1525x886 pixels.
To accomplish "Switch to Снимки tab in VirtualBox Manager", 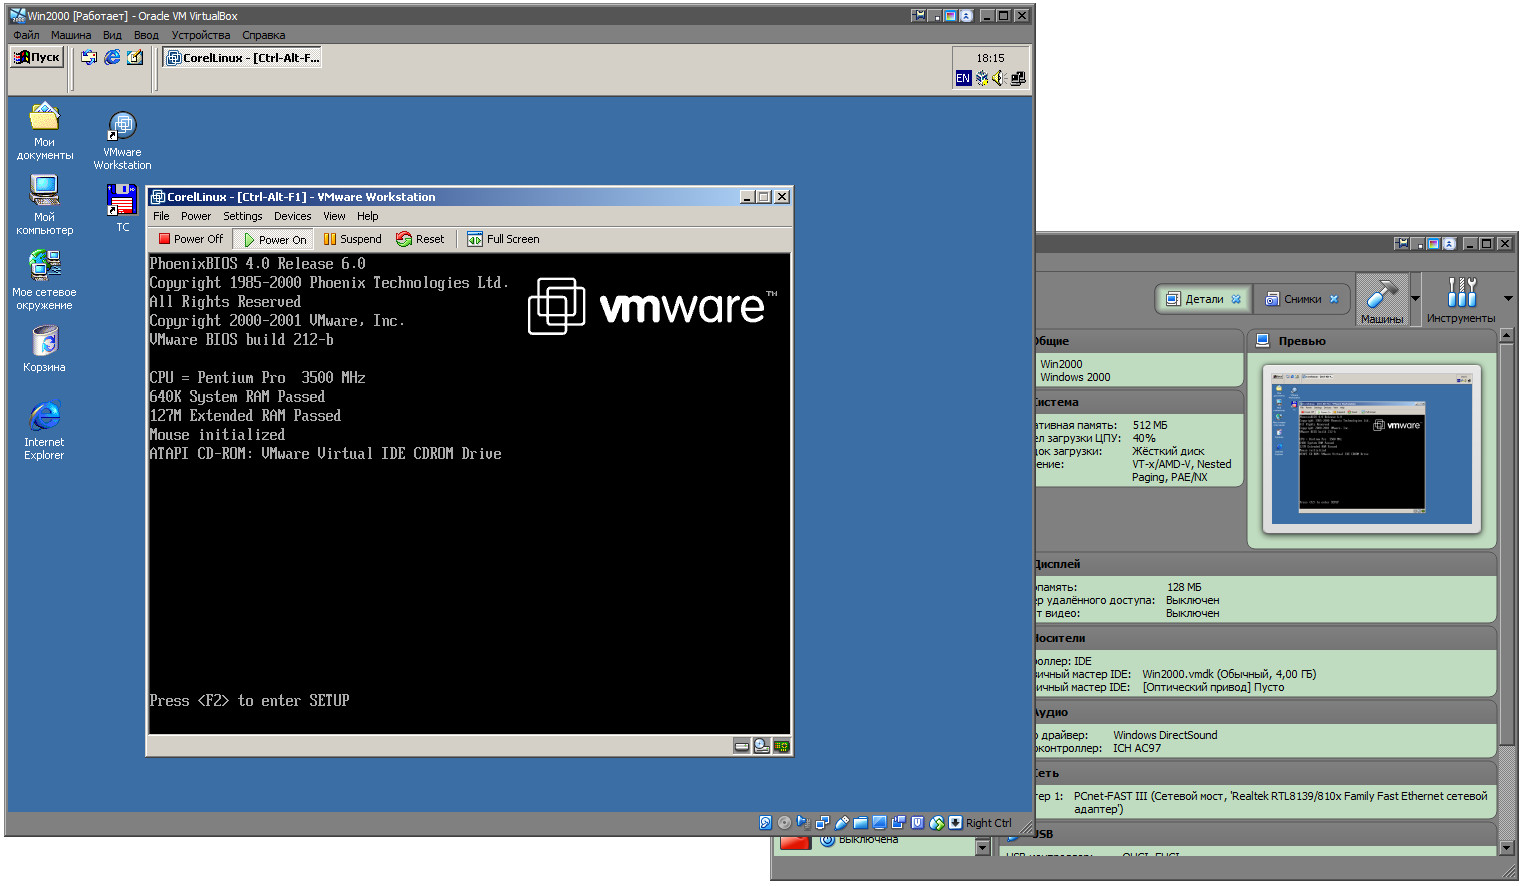I will [1302, 298].
